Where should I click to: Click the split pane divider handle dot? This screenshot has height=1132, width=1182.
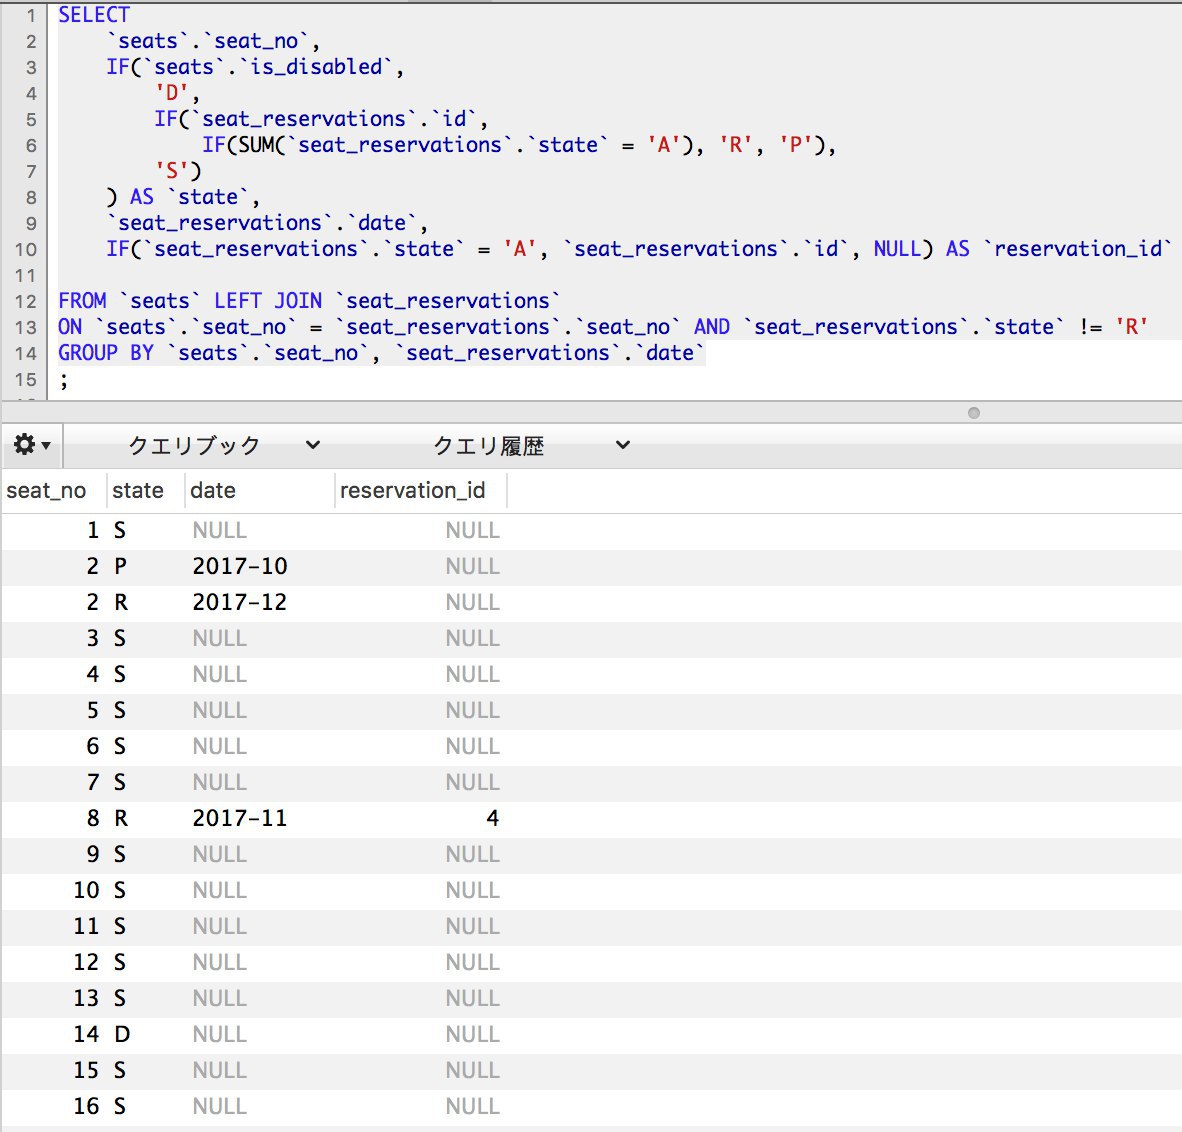974,413
